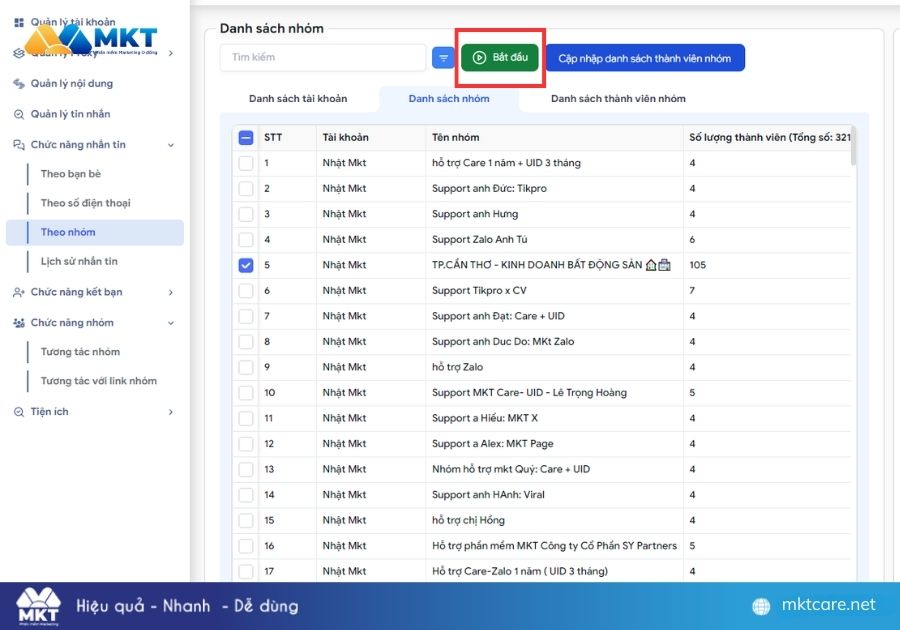This screenshot has height=630, width=900.
Task: Click the table's vertical scrollbar thumb
Action: point(854,146)
